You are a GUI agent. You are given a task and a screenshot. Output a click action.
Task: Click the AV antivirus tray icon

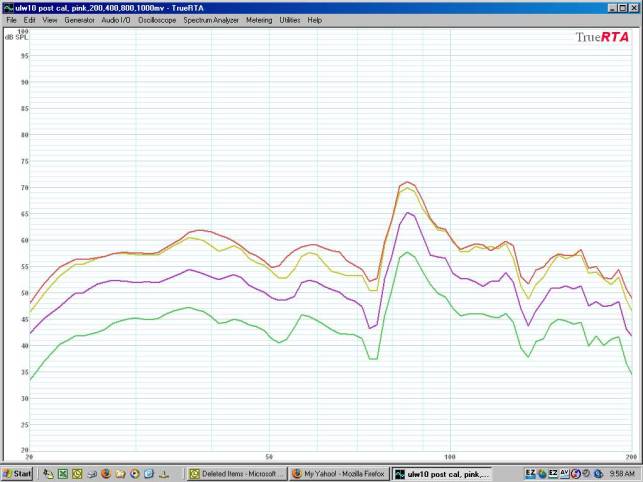pos(565,473)
